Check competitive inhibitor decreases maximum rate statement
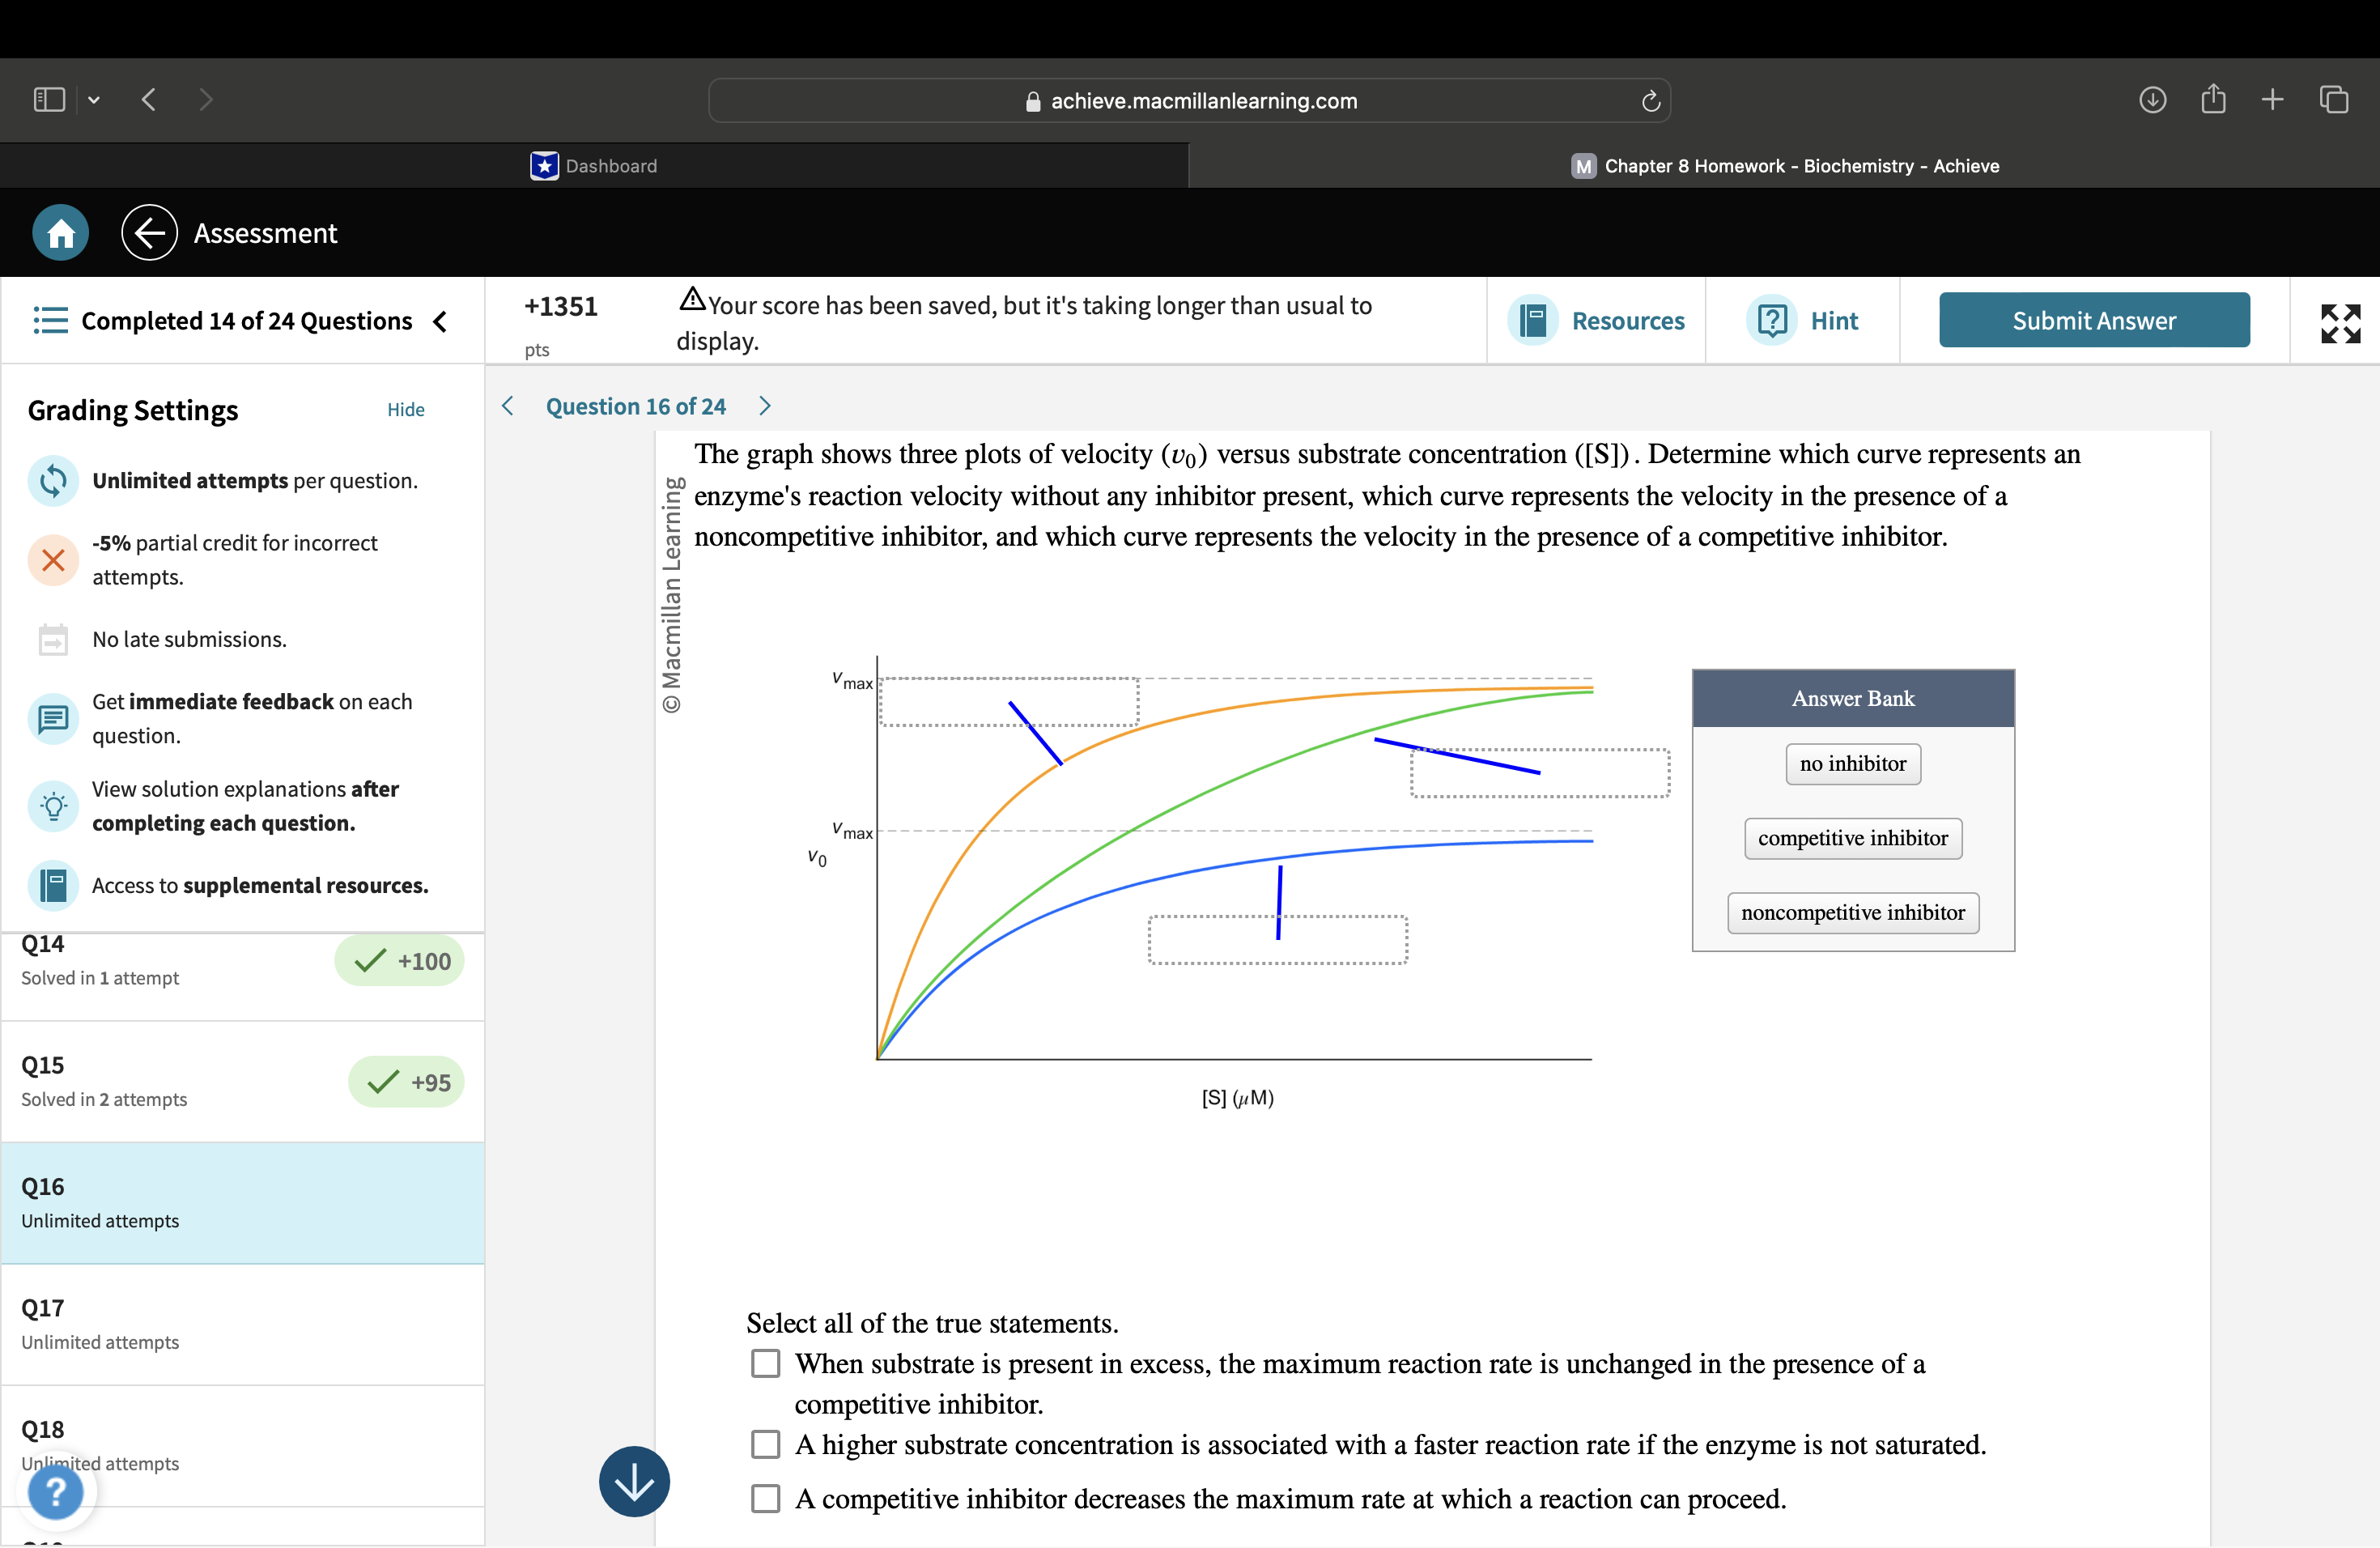 click(765, 1498)
